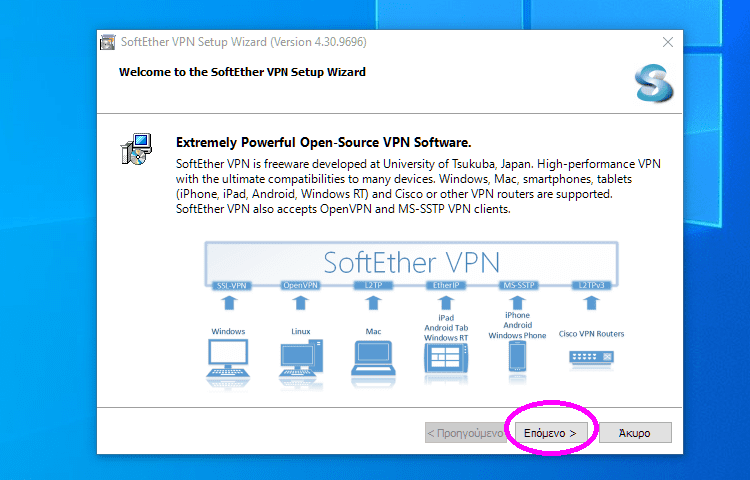Click the installer computer and disc icon
Viewport: 750px width, 480px height.
[x=136, y=149]
